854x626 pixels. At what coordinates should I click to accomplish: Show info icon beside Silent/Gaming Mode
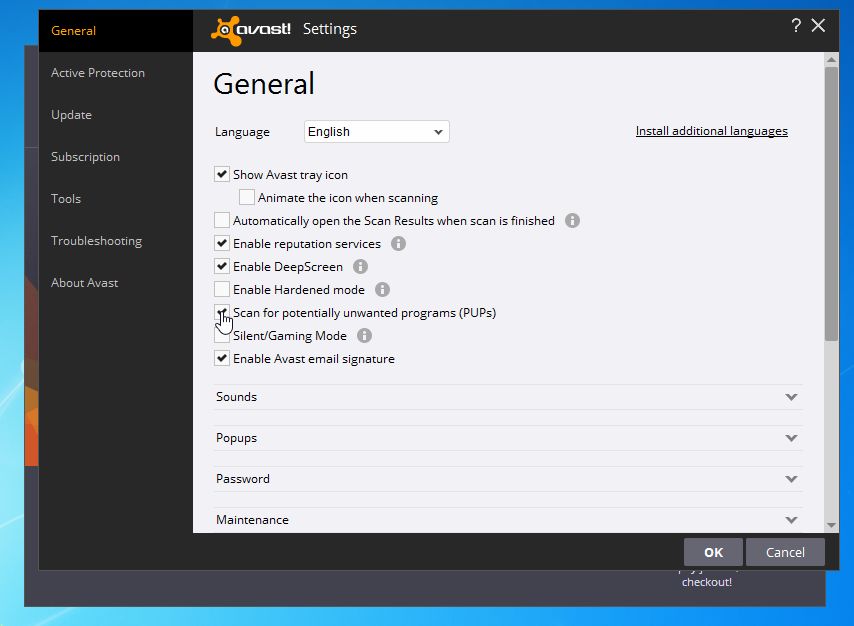(x=364, y=336)
